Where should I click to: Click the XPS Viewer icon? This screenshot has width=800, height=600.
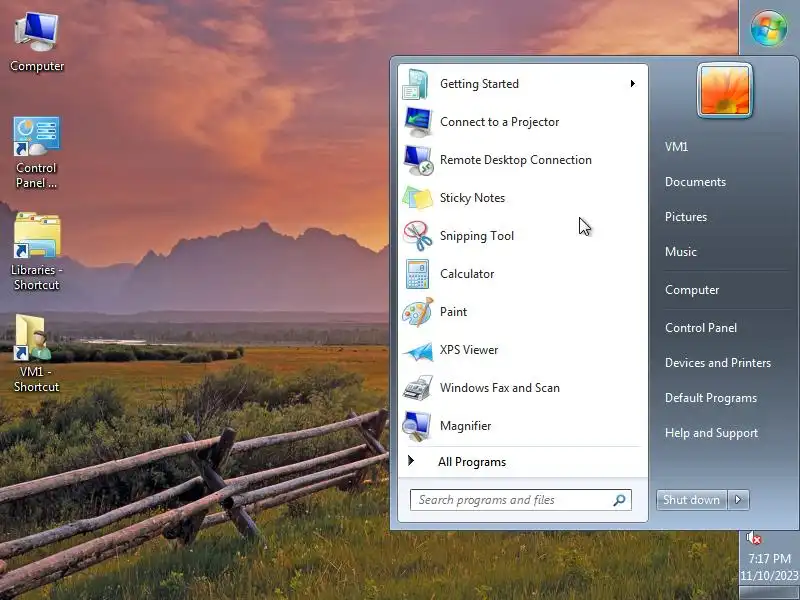pos(417,351)
